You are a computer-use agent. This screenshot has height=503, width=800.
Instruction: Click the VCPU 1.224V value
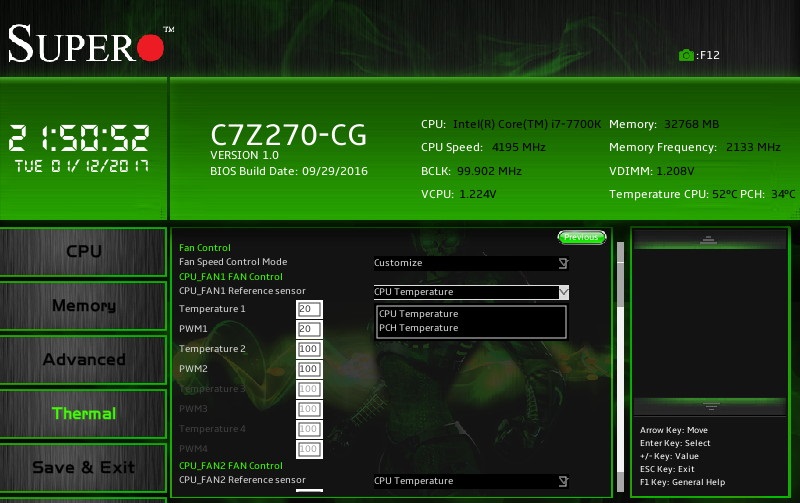tap(478, 194)
